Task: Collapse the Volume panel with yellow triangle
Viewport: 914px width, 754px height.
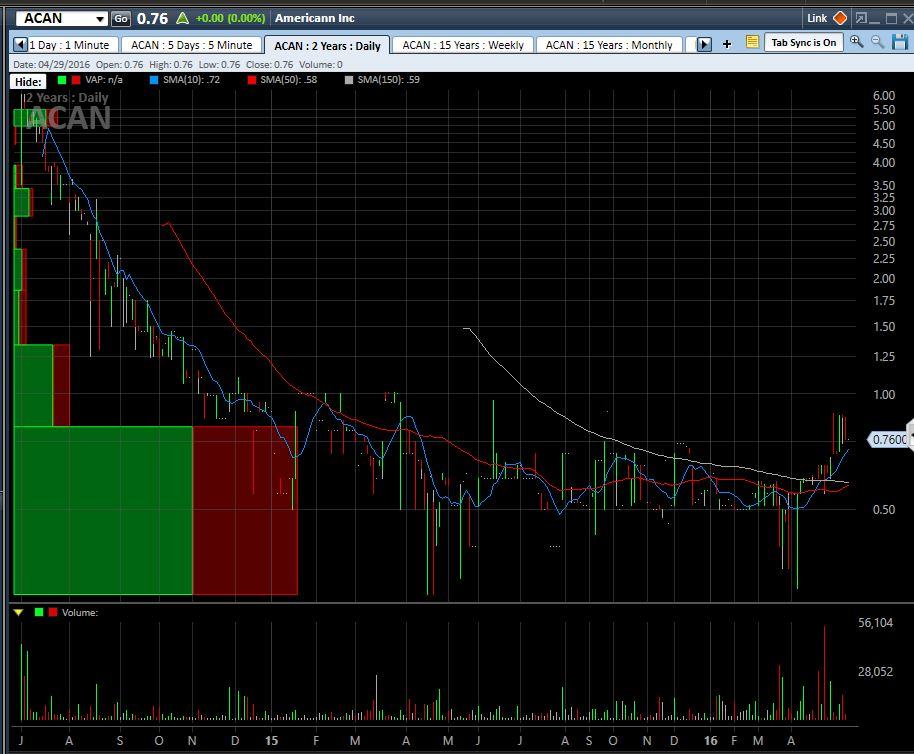Action: pyautogui.click(x=18, y=612)
